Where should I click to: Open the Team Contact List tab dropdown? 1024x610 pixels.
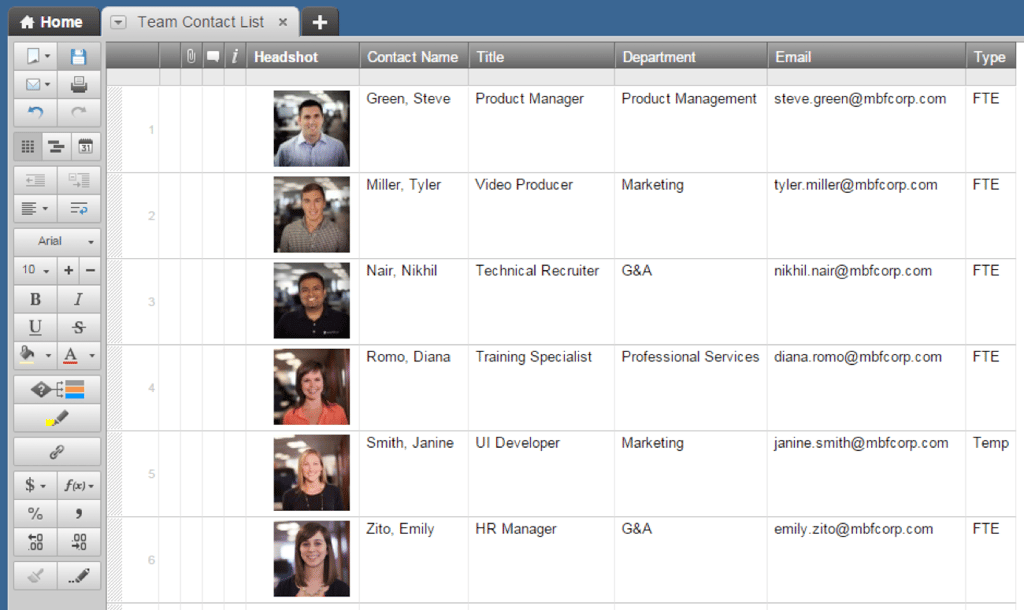118,21
